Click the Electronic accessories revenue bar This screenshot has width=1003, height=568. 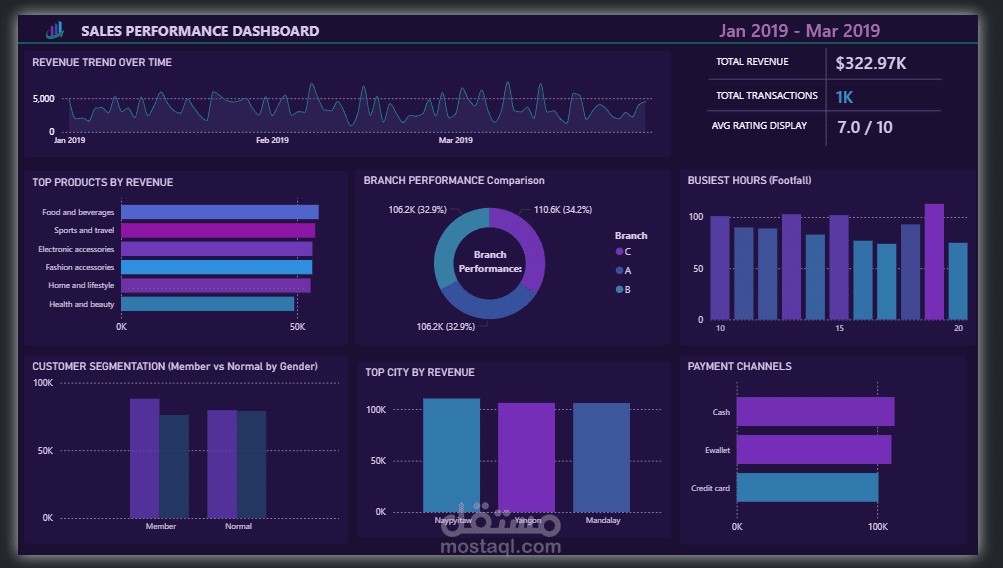[x=216, y=249]
